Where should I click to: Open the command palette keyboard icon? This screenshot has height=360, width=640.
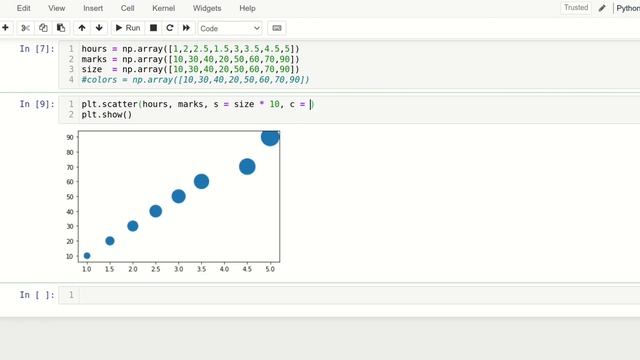point(277,28)
